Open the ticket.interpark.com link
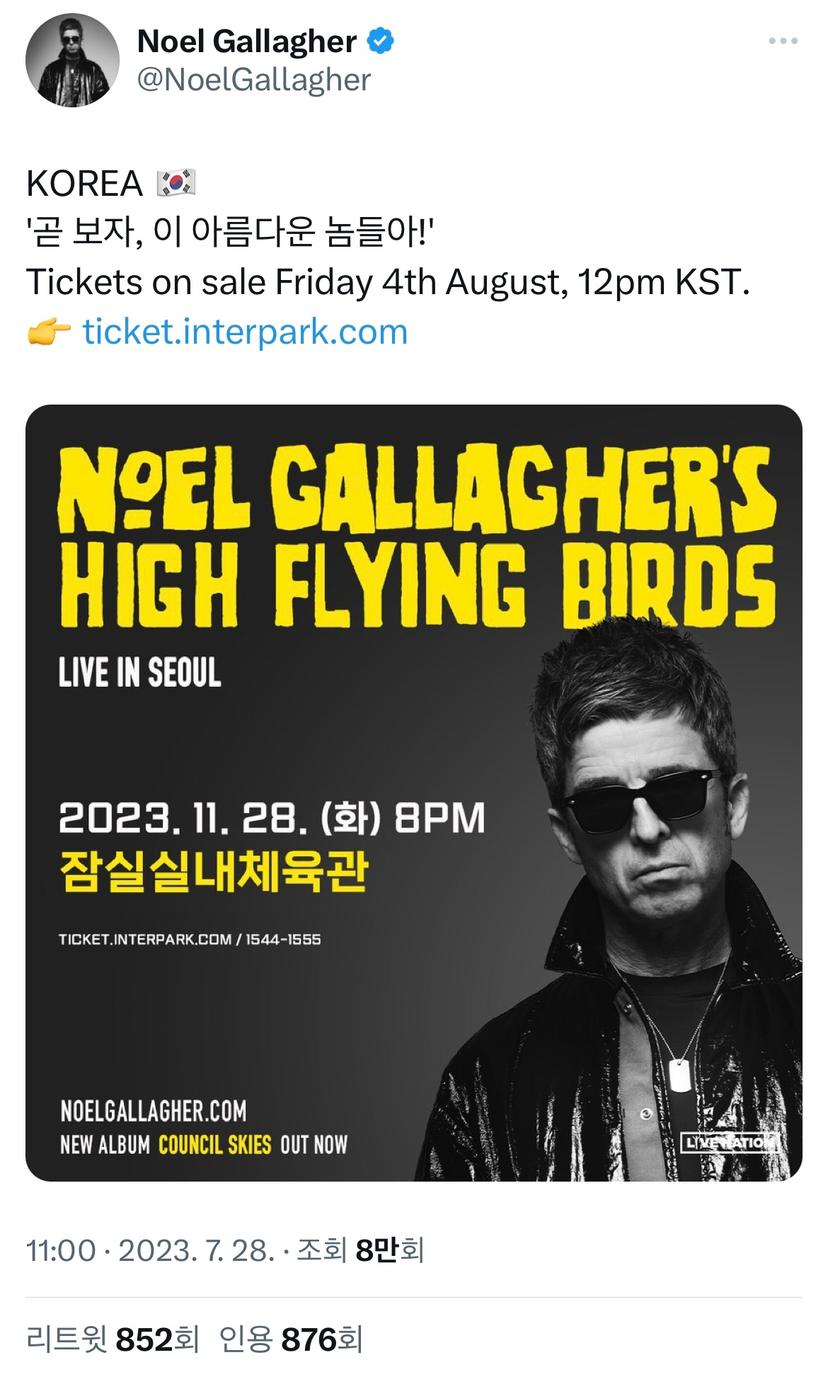Viewport: 828px width, 1376px height. click(x=245, y=331)
